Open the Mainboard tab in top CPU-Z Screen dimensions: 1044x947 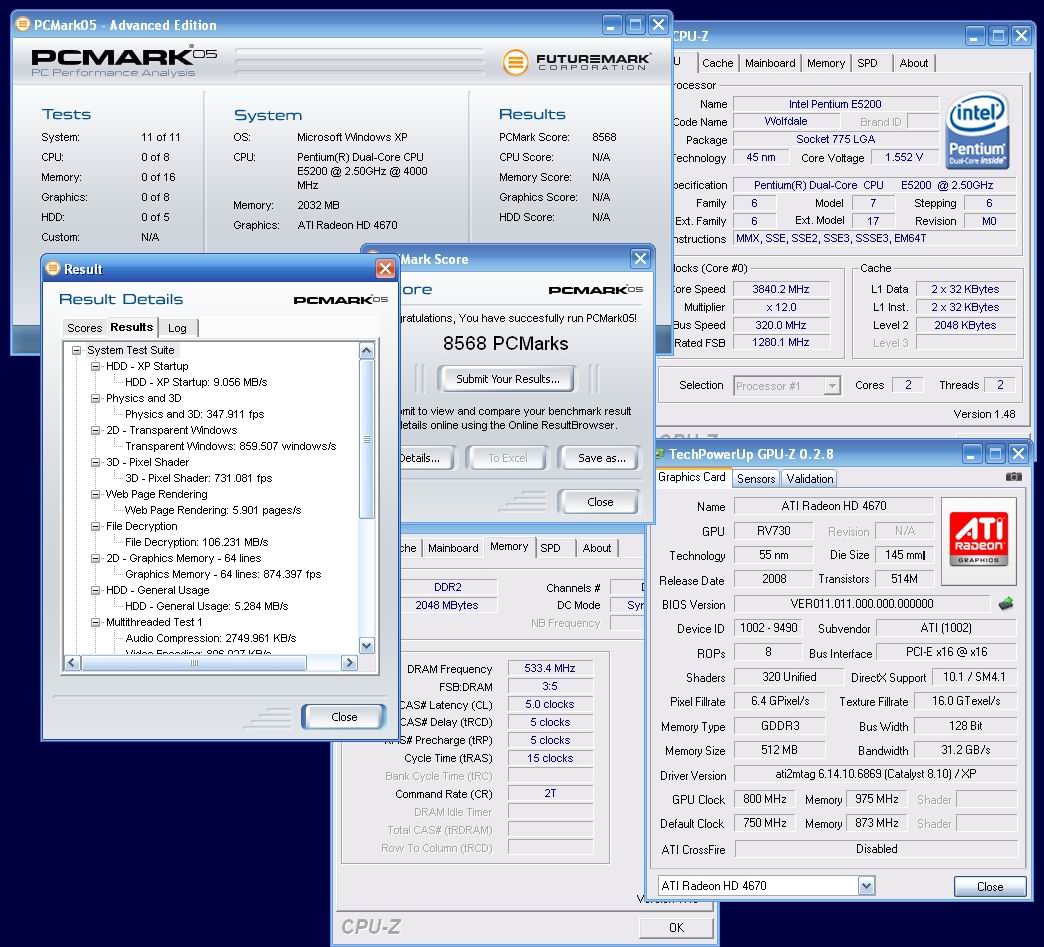click(x=770, y=63)
